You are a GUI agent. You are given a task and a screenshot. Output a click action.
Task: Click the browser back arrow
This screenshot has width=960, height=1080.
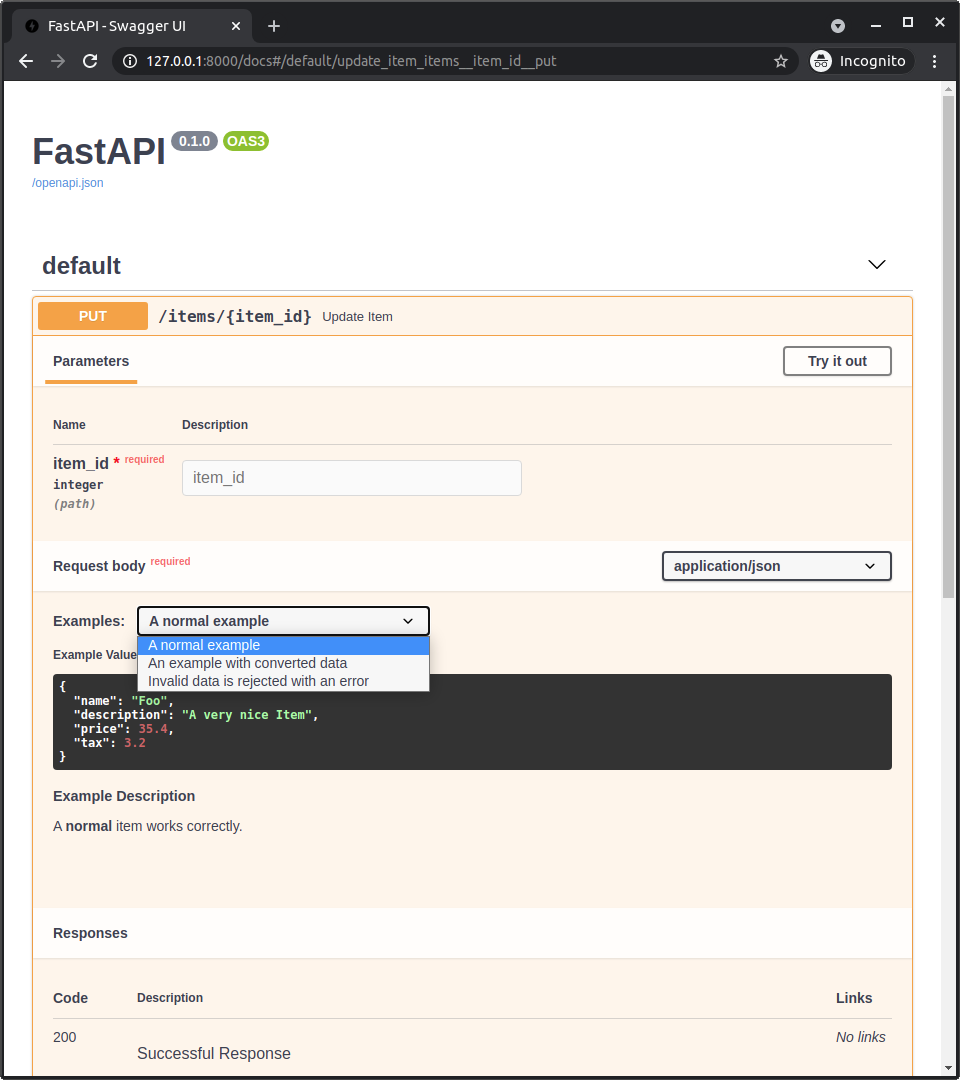pyautogui.click(x=26, y=61)
